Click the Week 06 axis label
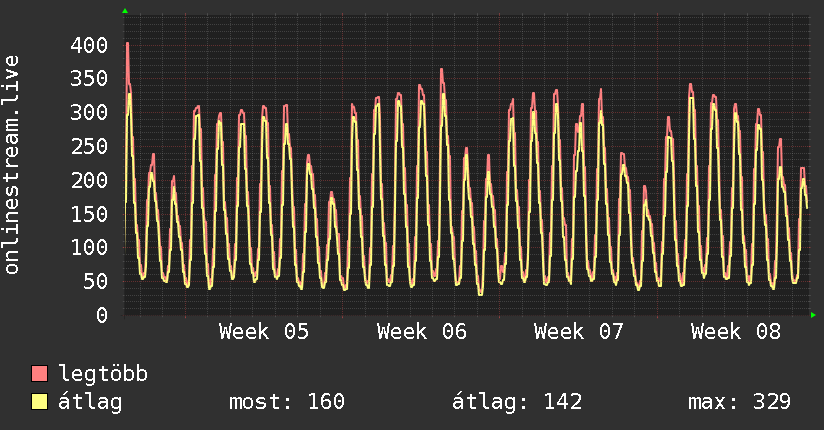 coord(421,332)
